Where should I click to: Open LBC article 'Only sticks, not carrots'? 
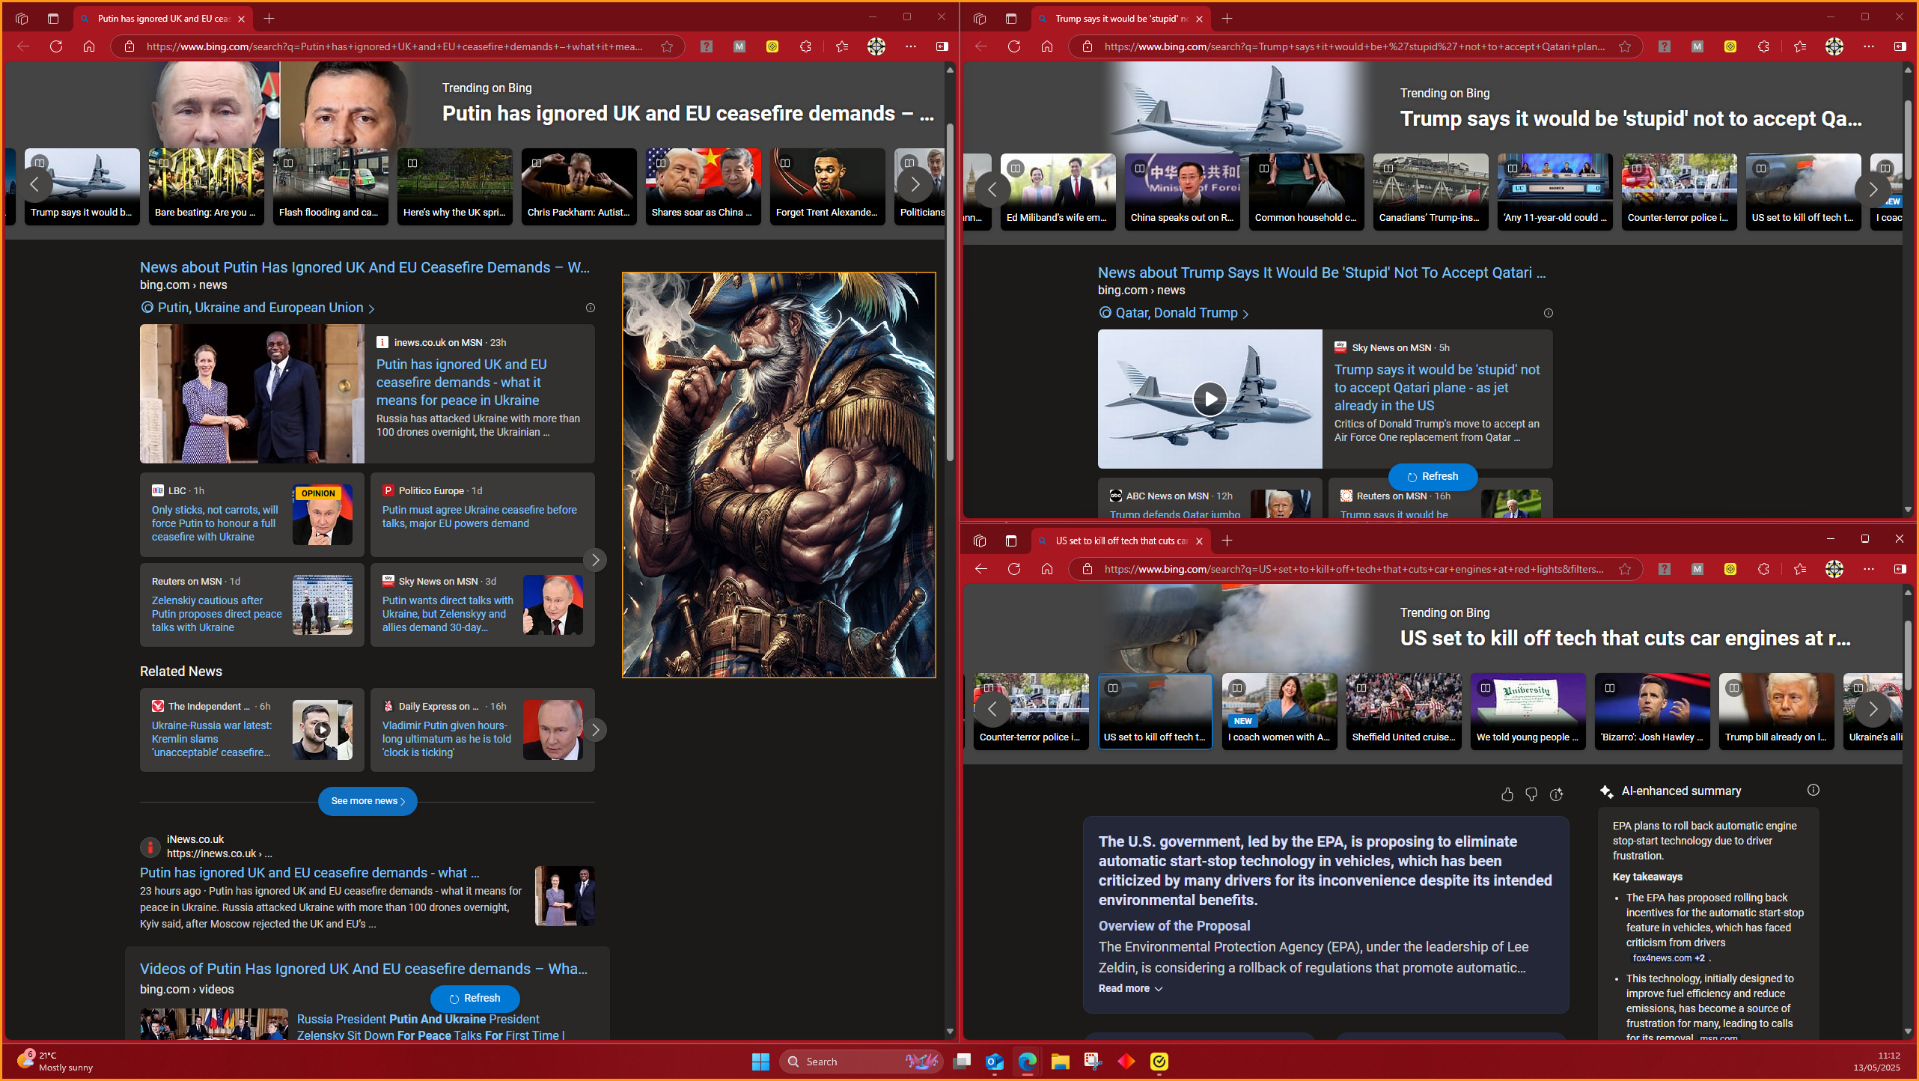click(215, 524)
